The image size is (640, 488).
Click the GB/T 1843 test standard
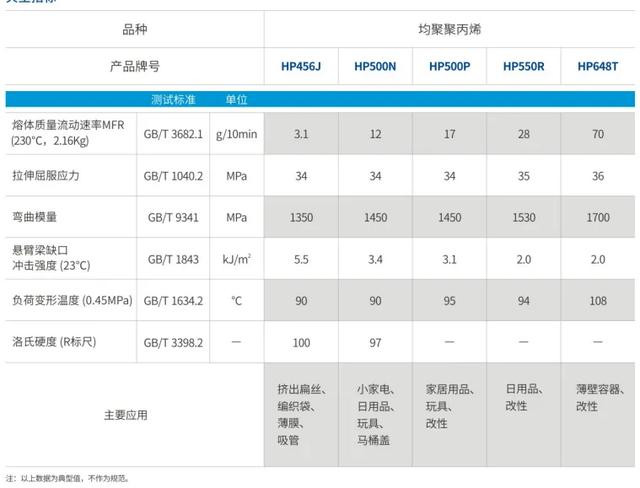173,260
